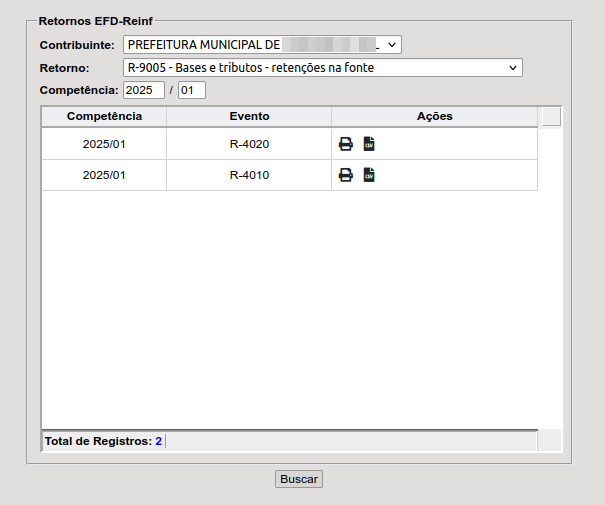Download the CSV file for R-4010
The height and width of the screenshot is (505, 605).
369,175
